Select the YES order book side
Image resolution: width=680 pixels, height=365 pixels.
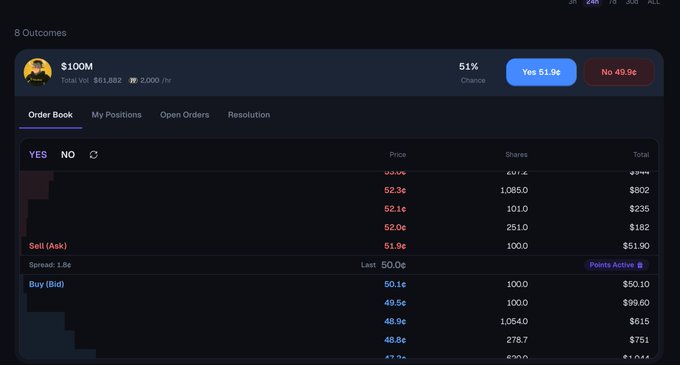coord(38,155)
